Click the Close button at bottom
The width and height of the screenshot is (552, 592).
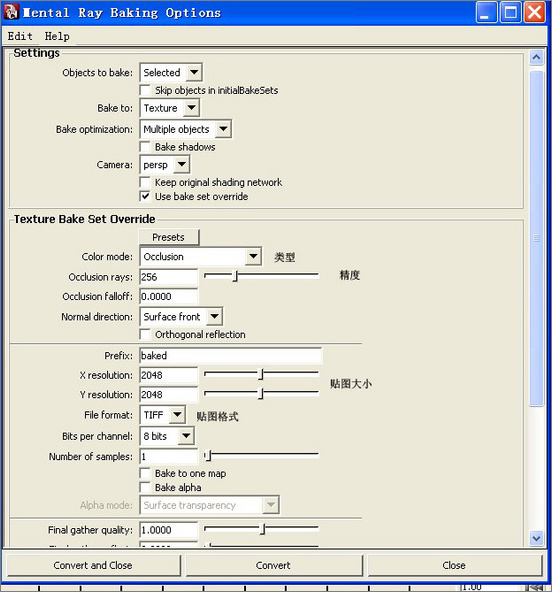(x=454, y=565)
